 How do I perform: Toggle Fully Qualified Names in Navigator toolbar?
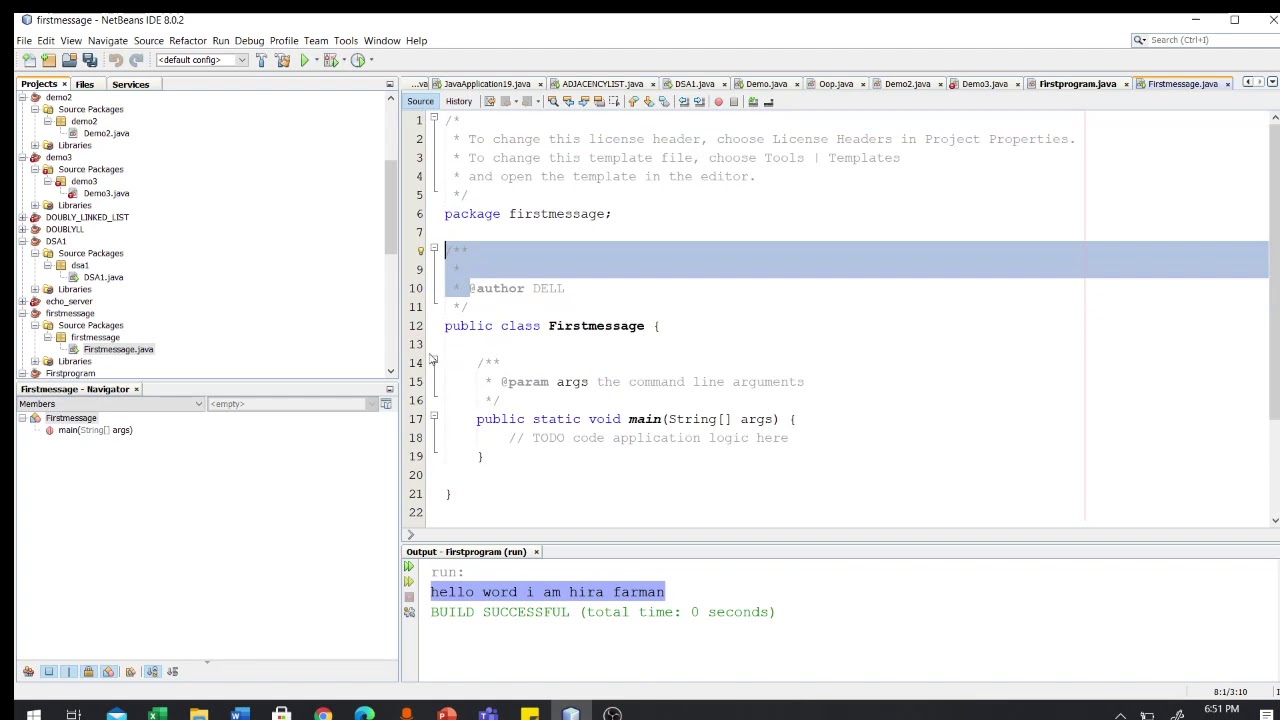tap(130, 672)
